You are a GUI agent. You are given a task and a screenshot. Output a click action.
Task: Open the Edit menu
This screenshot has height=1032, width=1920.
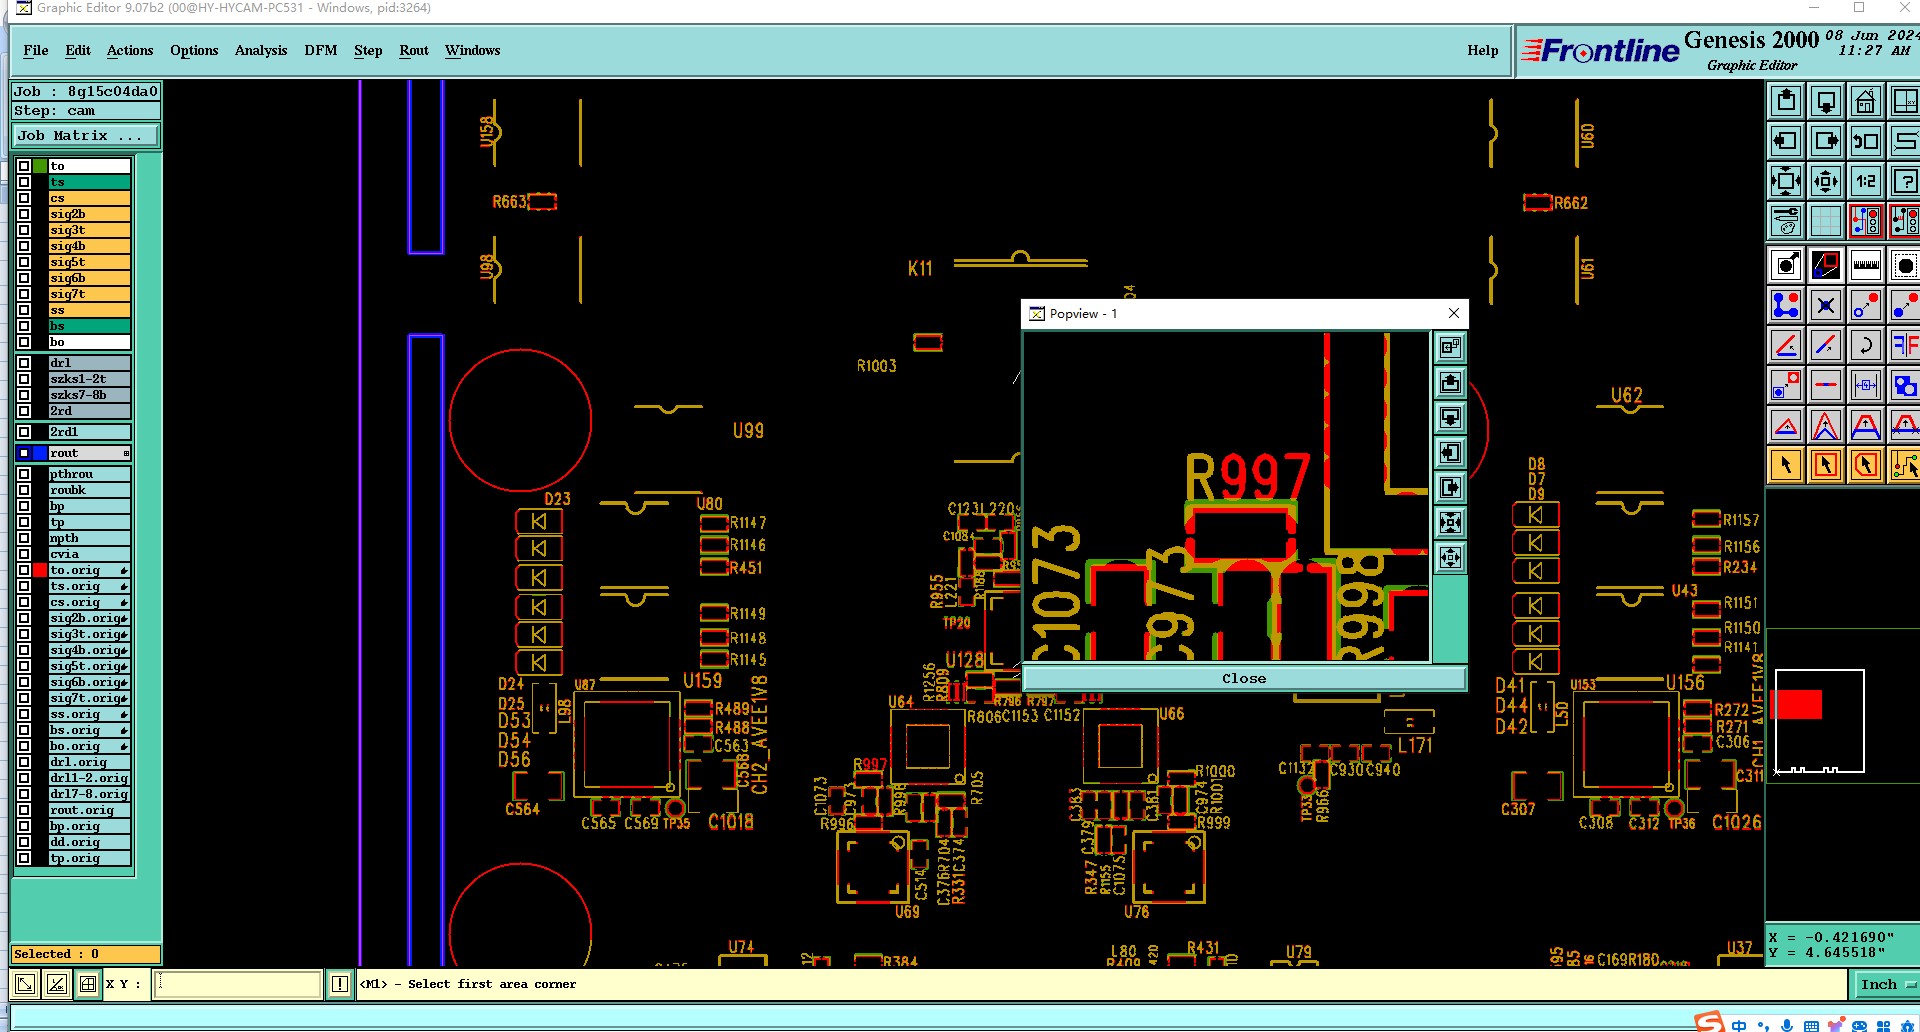point(78,50)
